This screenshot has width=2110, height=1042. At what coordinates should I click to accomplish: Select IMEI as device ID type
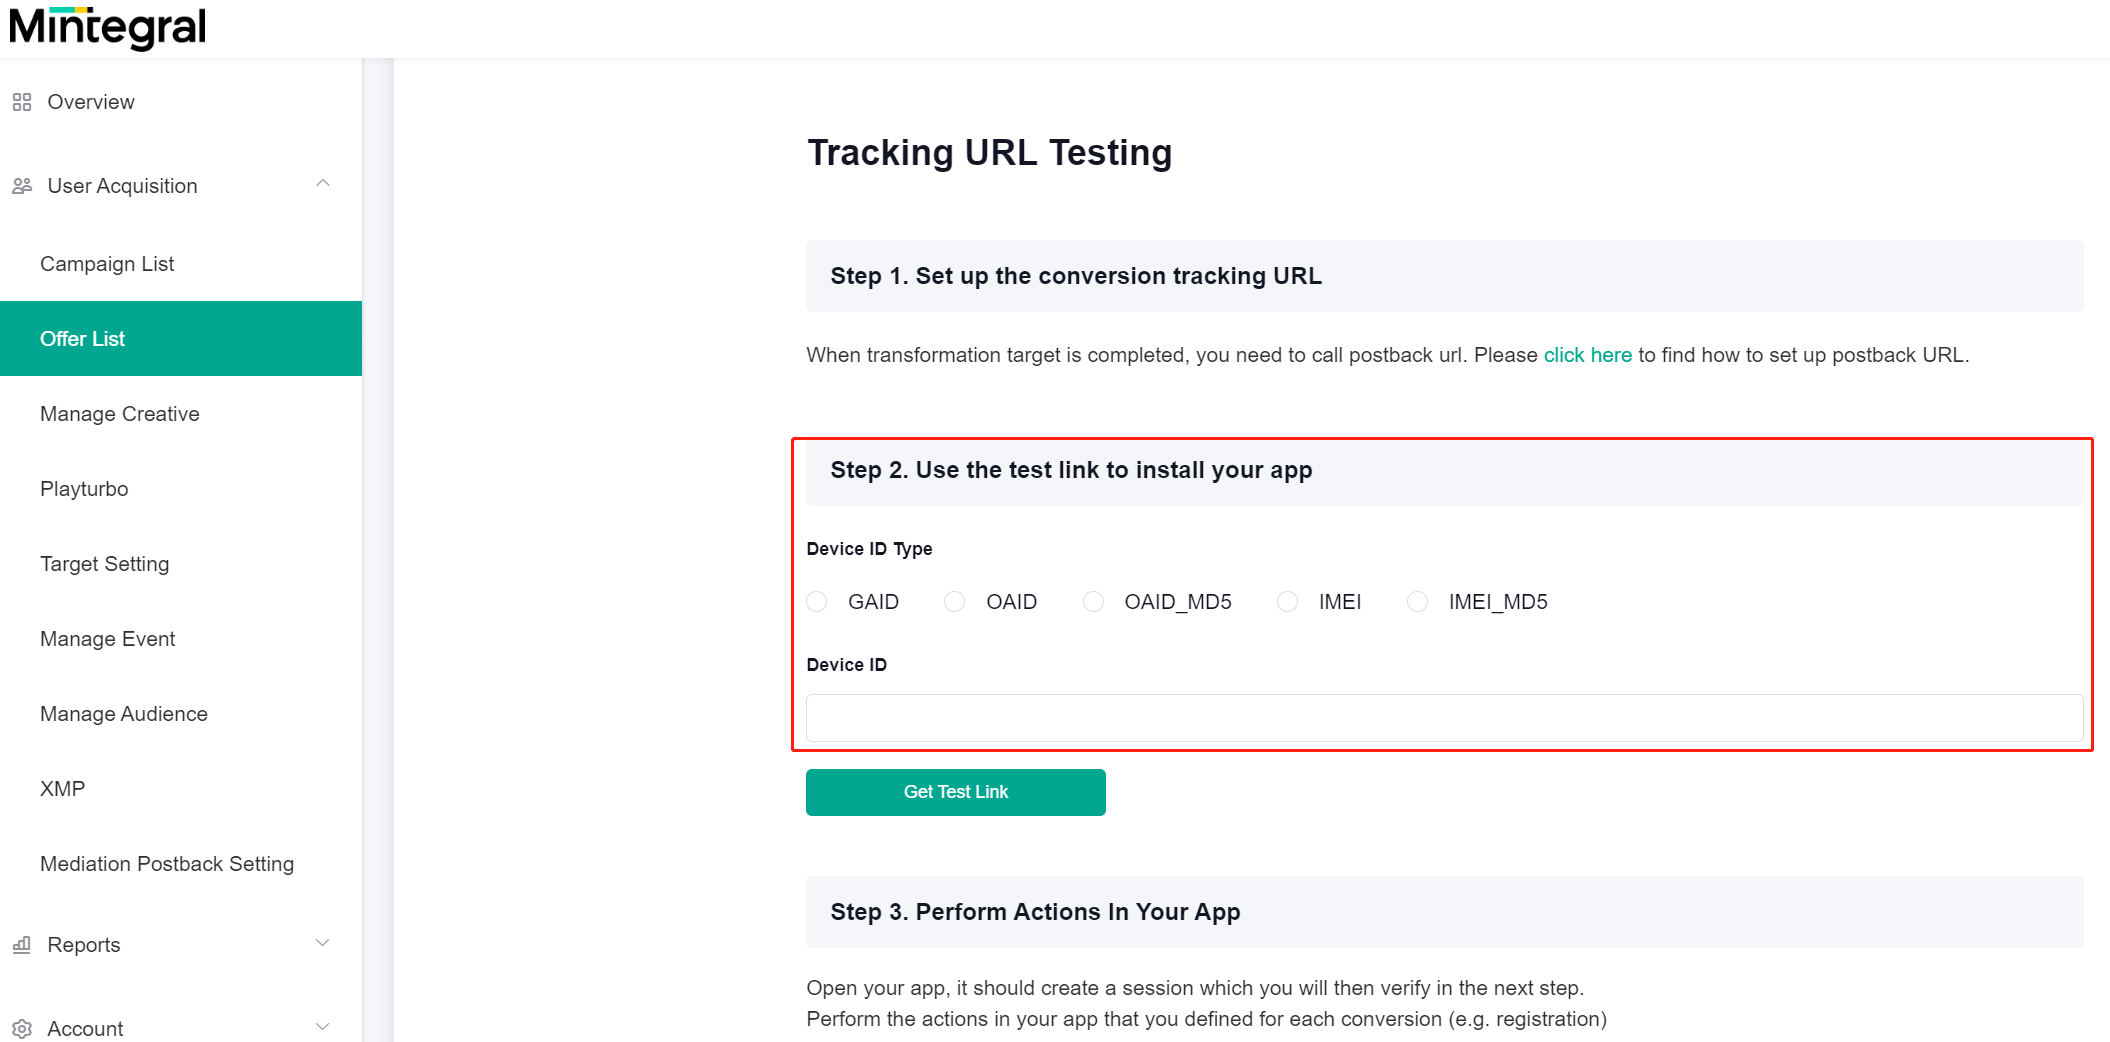pyautogui.click(x=1288, y=602)
